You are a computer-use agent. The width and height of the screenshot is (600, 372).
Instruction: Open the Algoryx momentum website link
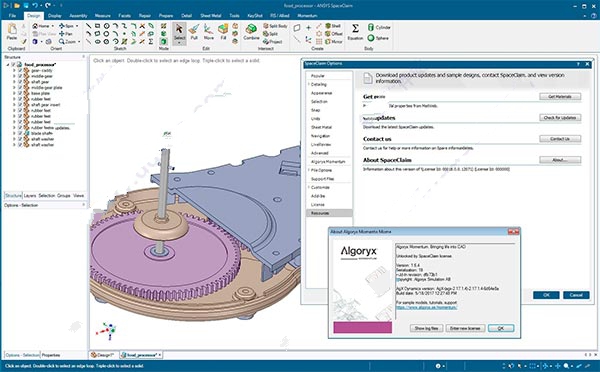[x=426, y=307]
